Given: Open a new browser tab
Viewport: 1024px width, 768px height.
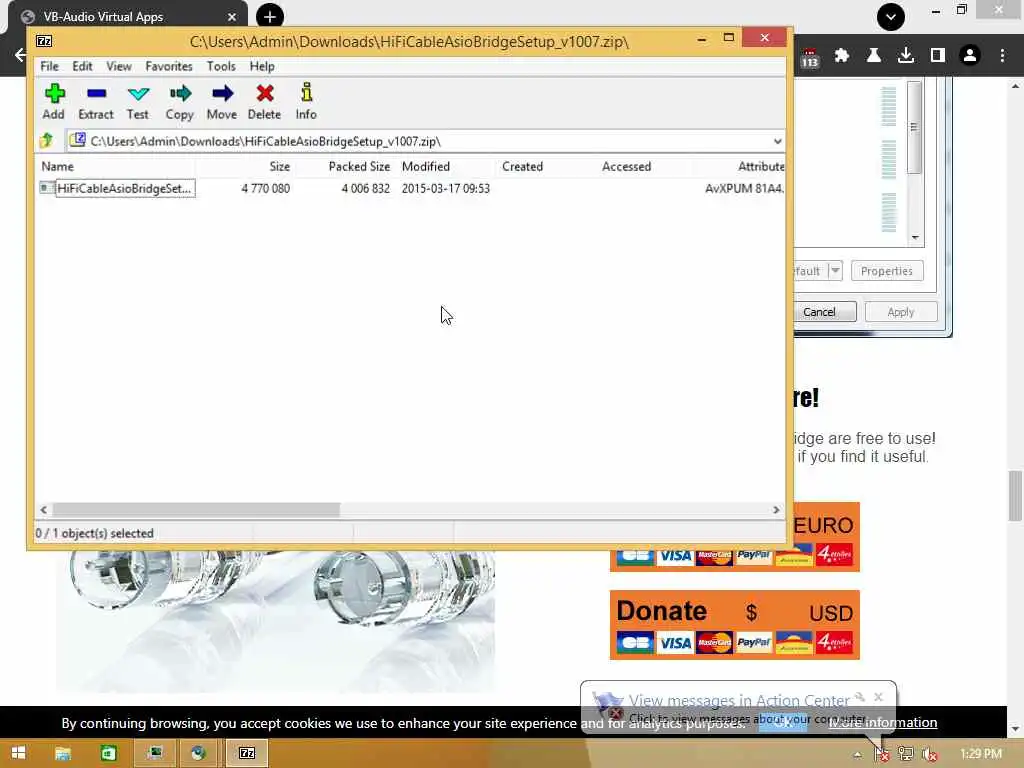Looking at the screenshot, I should click(x=270, y=16).
